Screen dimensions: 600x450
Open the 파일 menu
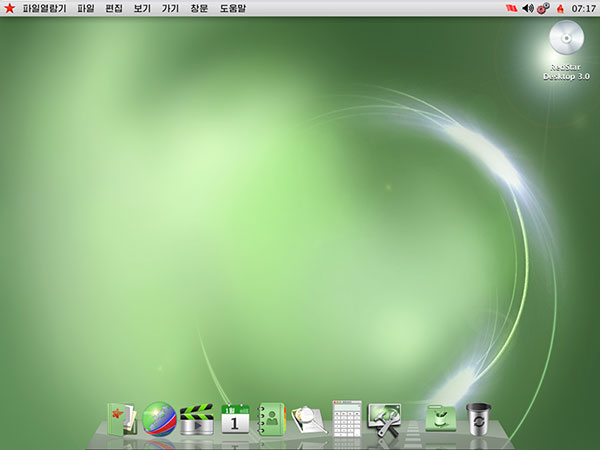tap(85, 8)
